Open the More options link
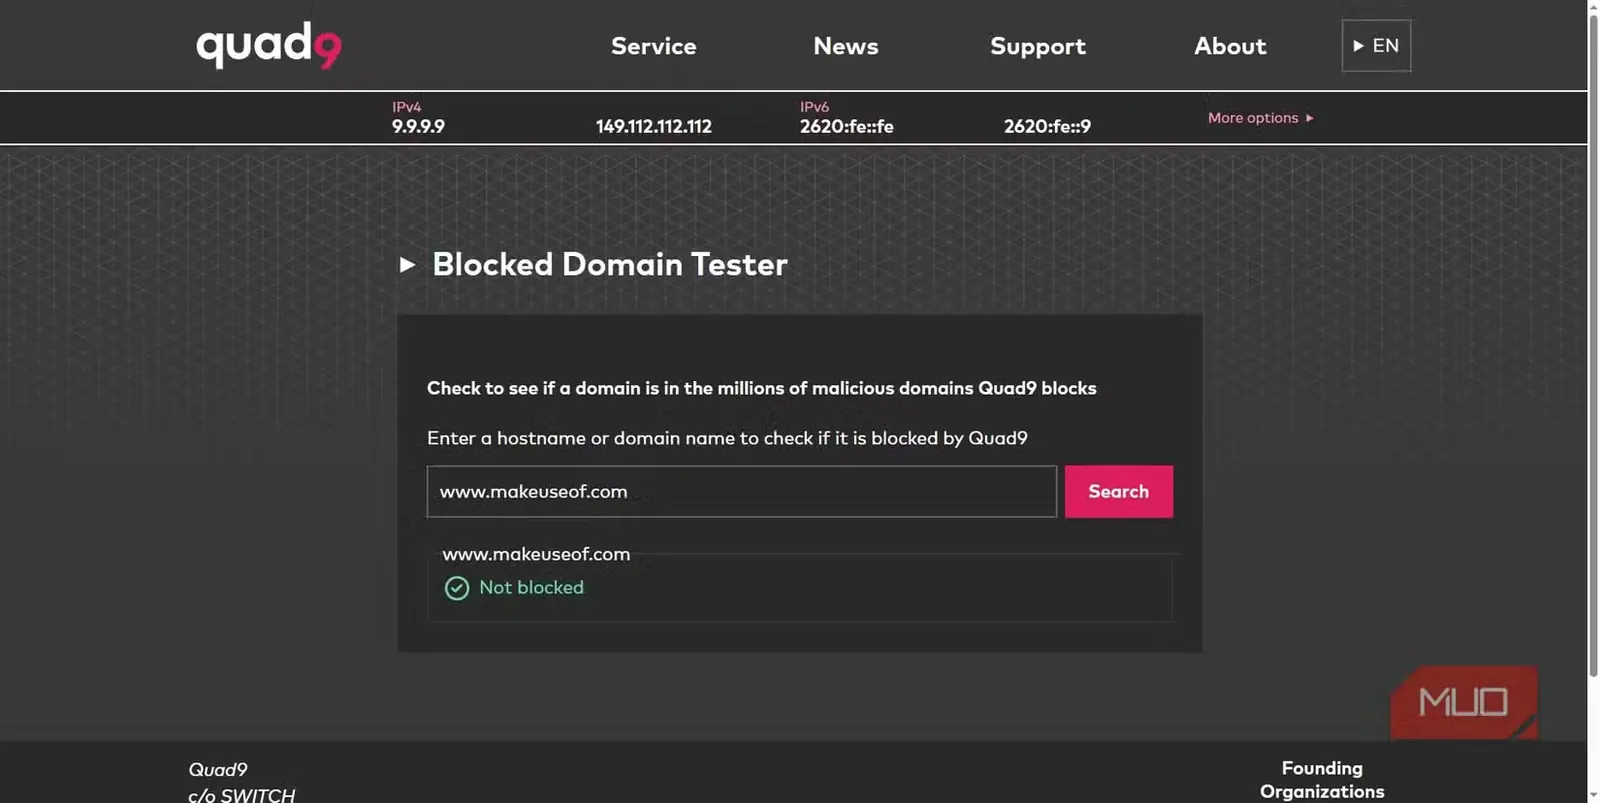1600x803 pixels. click(1260, 118)
